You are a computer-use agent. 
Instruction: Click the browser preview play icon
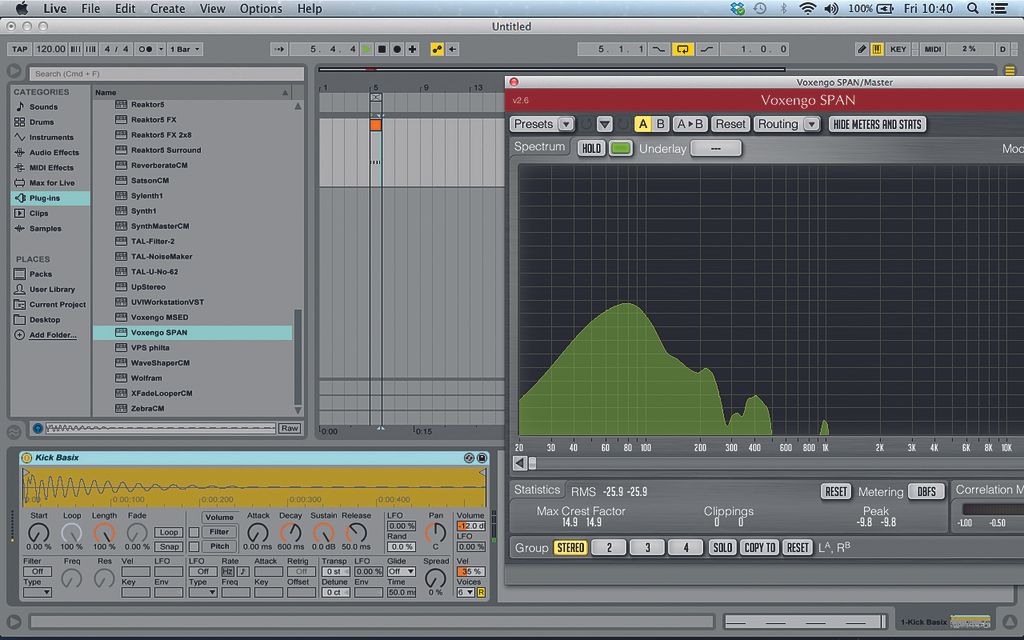pyautogui.click(x=38, y=428)
